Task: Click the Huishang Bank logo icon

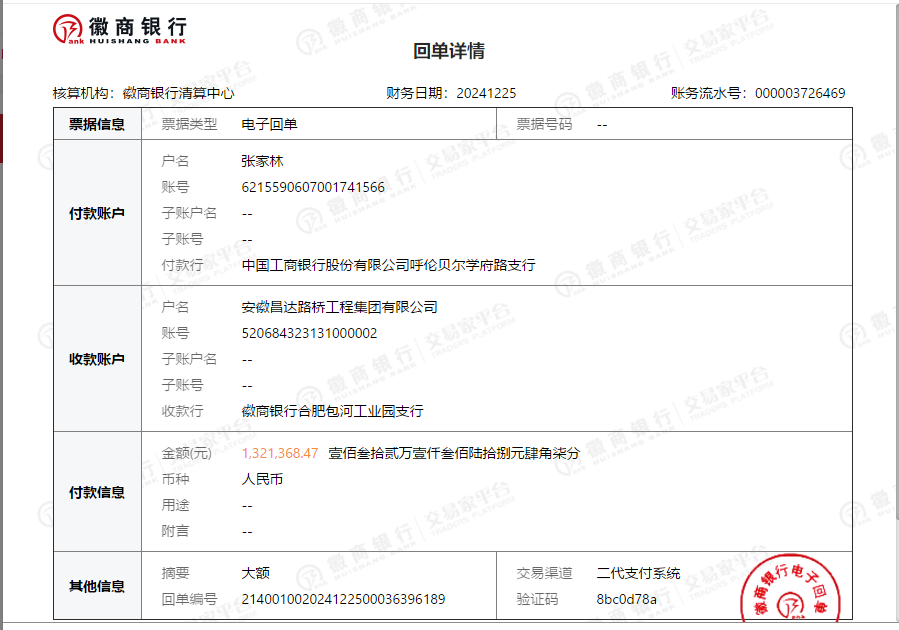Action: pos(68,30)
